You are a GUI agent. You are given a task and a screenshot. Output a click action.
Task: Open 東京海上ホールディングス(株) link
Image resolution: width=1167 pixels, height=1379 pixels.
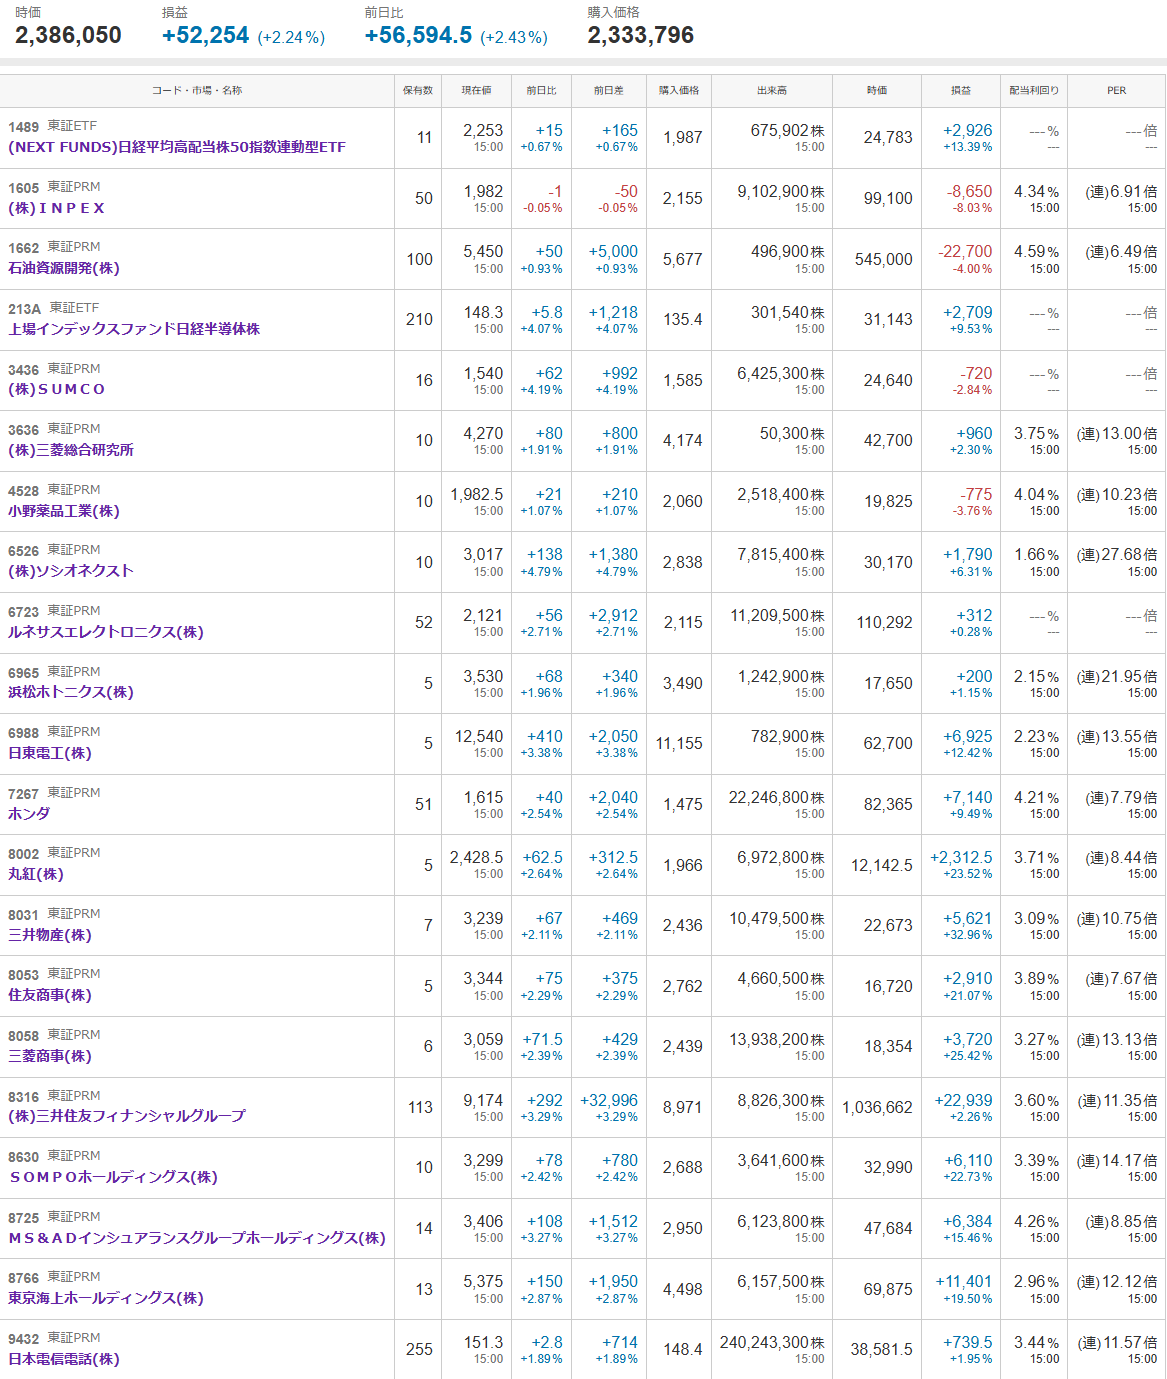(x=106, y=1298)
